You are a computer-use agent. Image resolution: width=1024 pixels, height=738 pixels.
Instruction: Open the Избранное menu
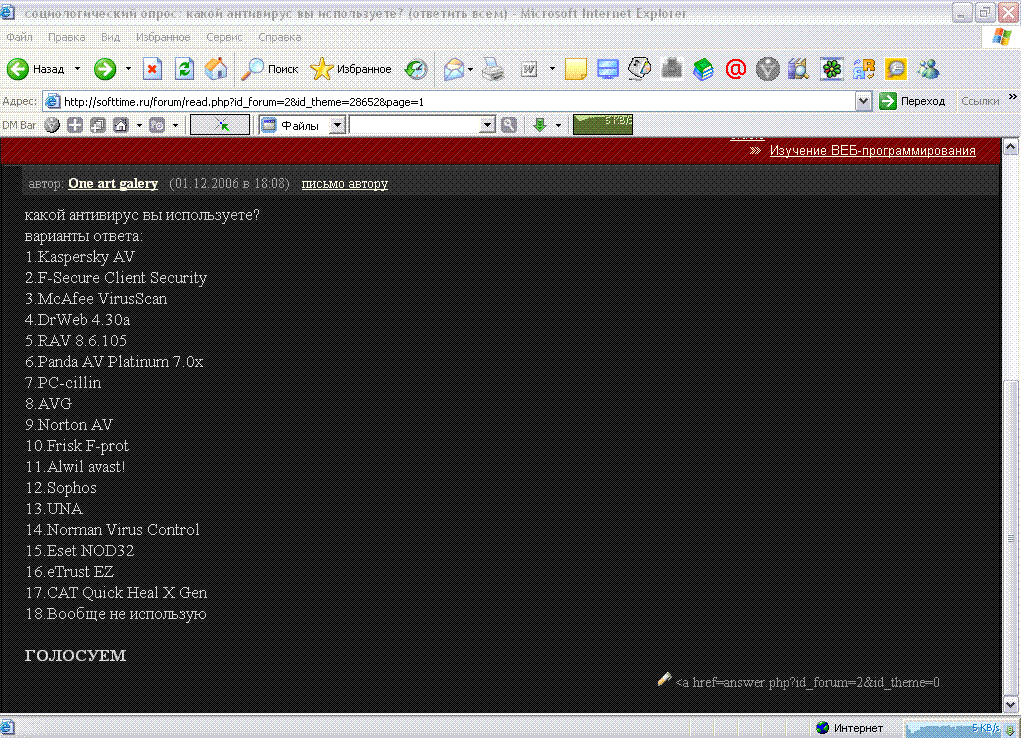tap(163, 37)
